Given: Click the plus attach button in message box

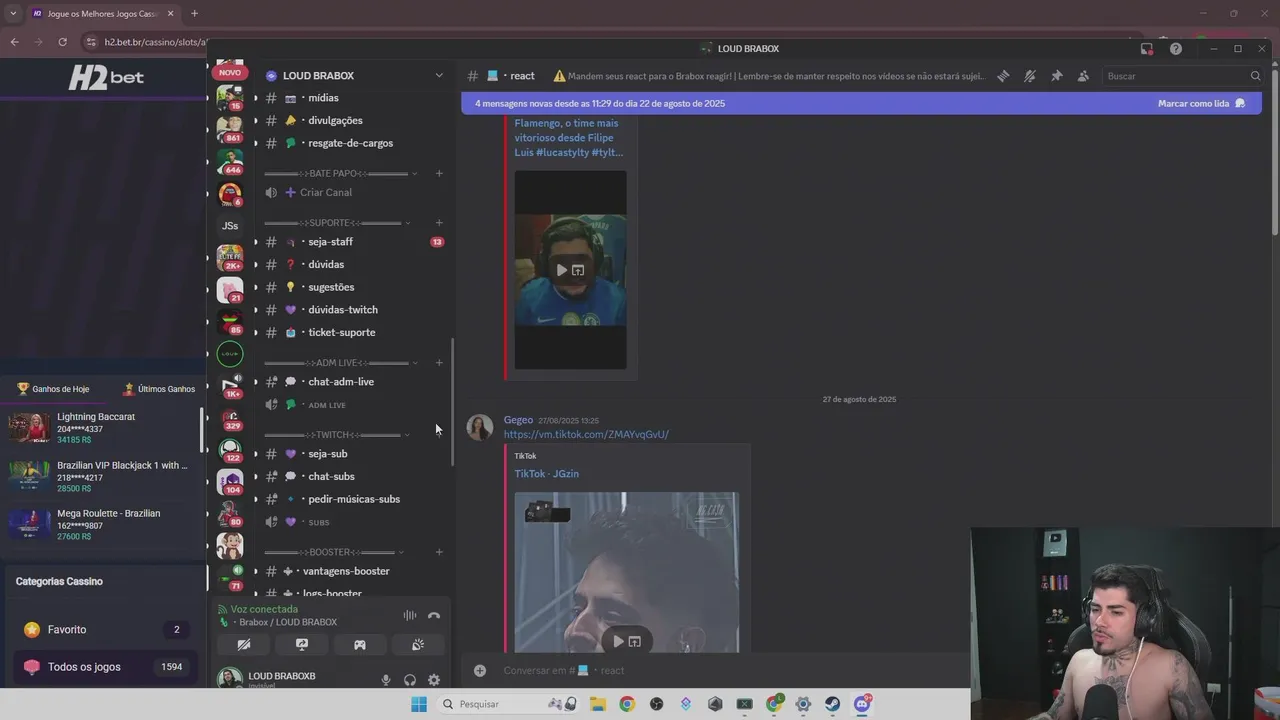Looking at the screenshot, I should [x=480, y=670].
